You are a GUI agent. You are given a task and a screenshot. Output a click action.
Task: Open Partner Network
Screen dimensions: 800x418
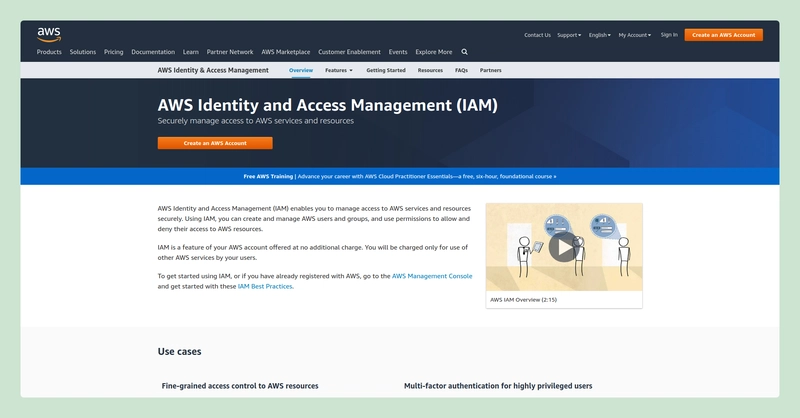pos(230,52)
